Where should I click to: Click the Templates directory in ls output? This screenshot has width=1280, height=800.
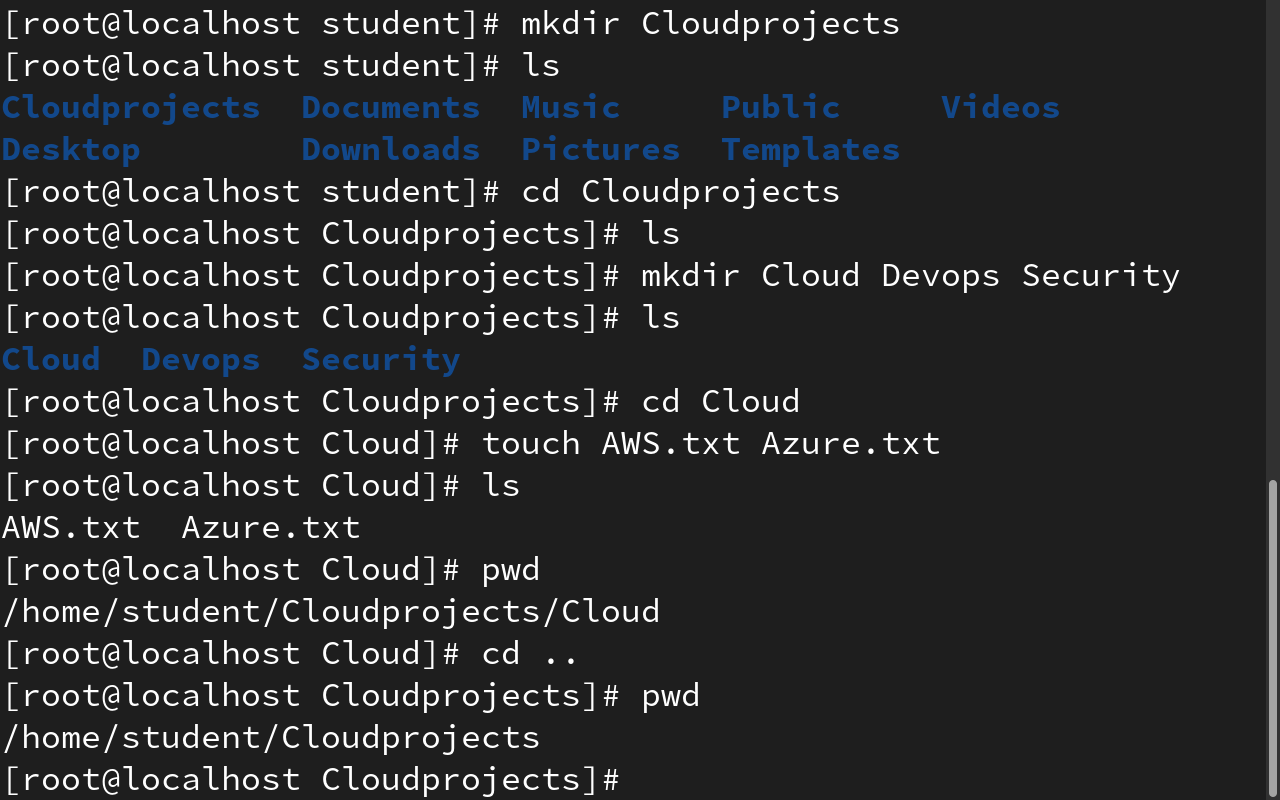tap(811, 150)
